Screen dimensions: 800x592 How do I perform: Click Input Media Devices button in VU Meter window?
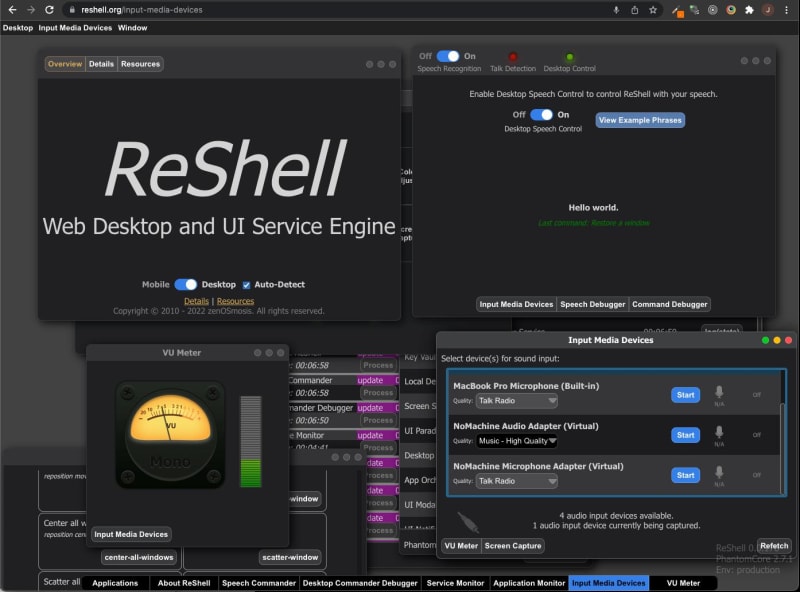(x=131, y=534)
